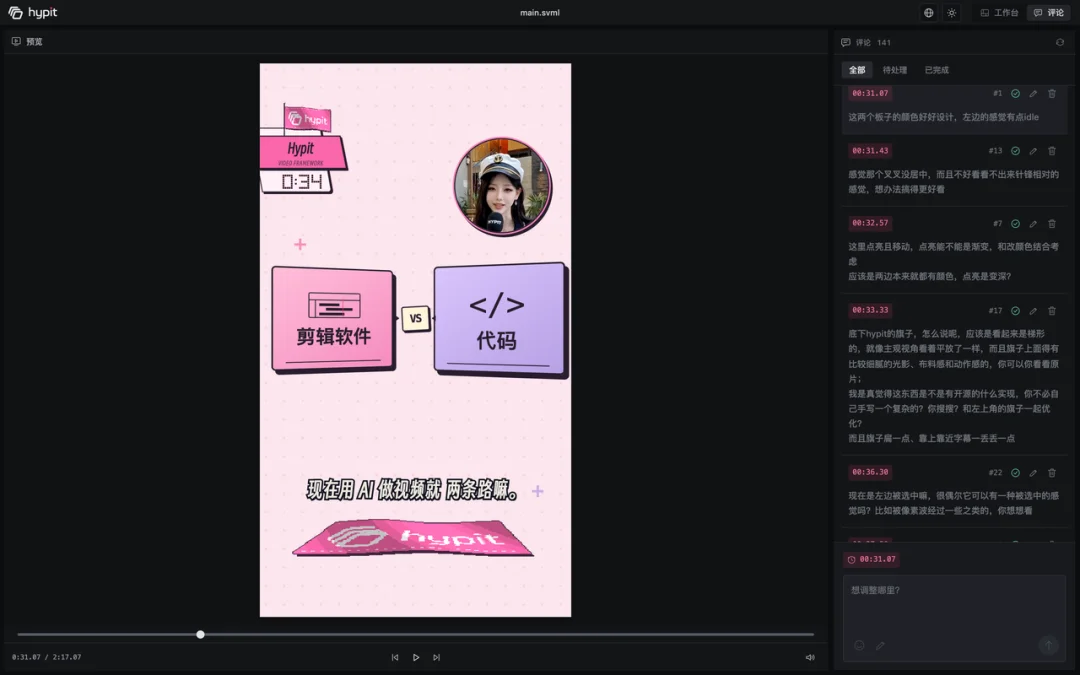1080x675 pixels.
Task: Delete comment #22 with trash icon
Action: point(1052,472)
